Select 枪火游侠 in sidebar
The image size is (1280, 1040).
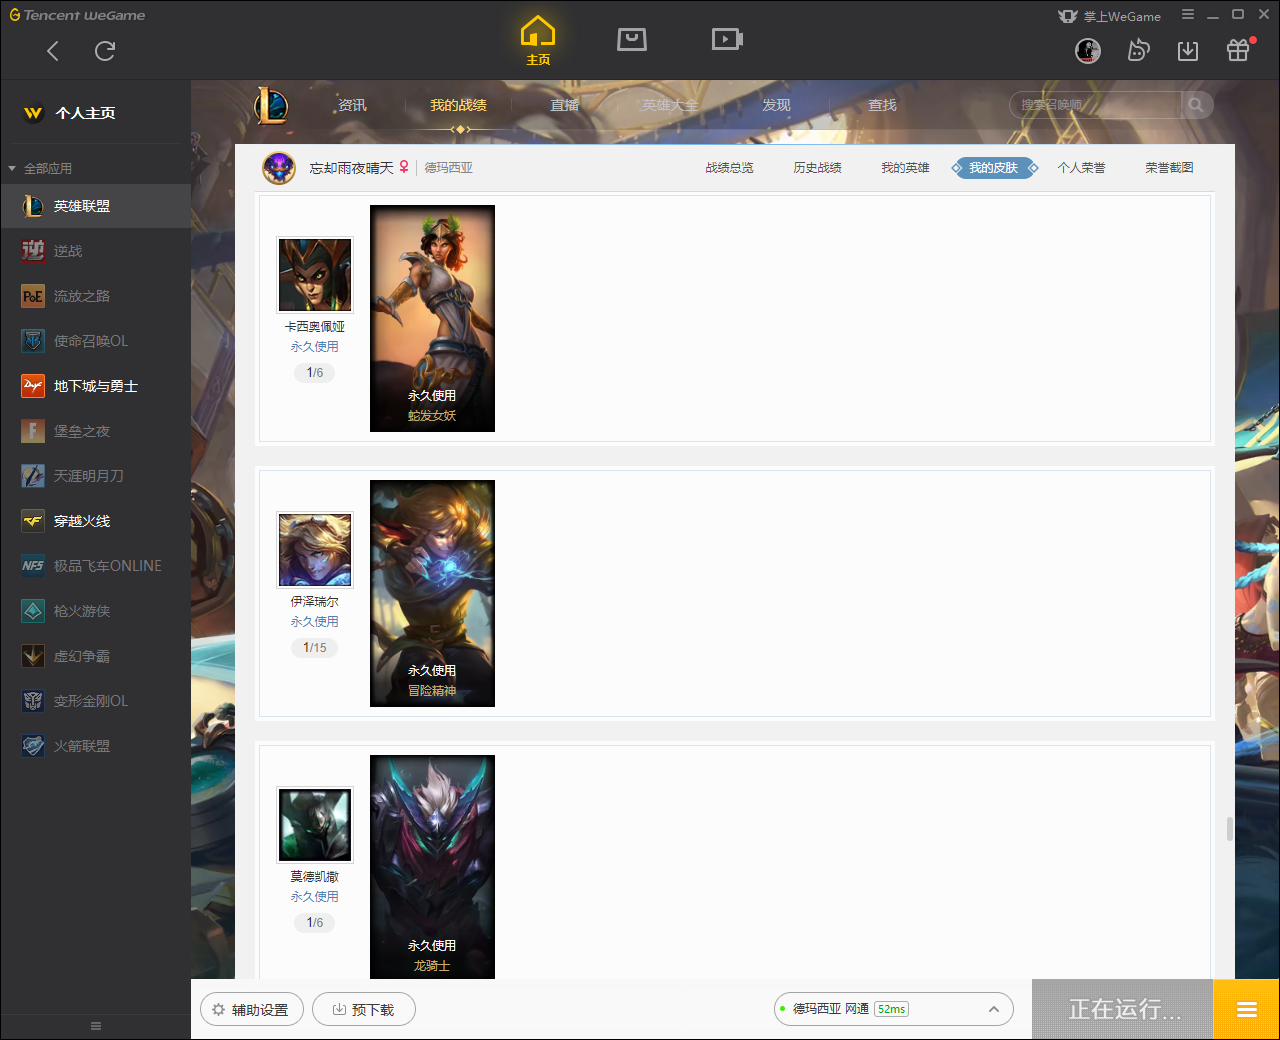click(95, 611)
